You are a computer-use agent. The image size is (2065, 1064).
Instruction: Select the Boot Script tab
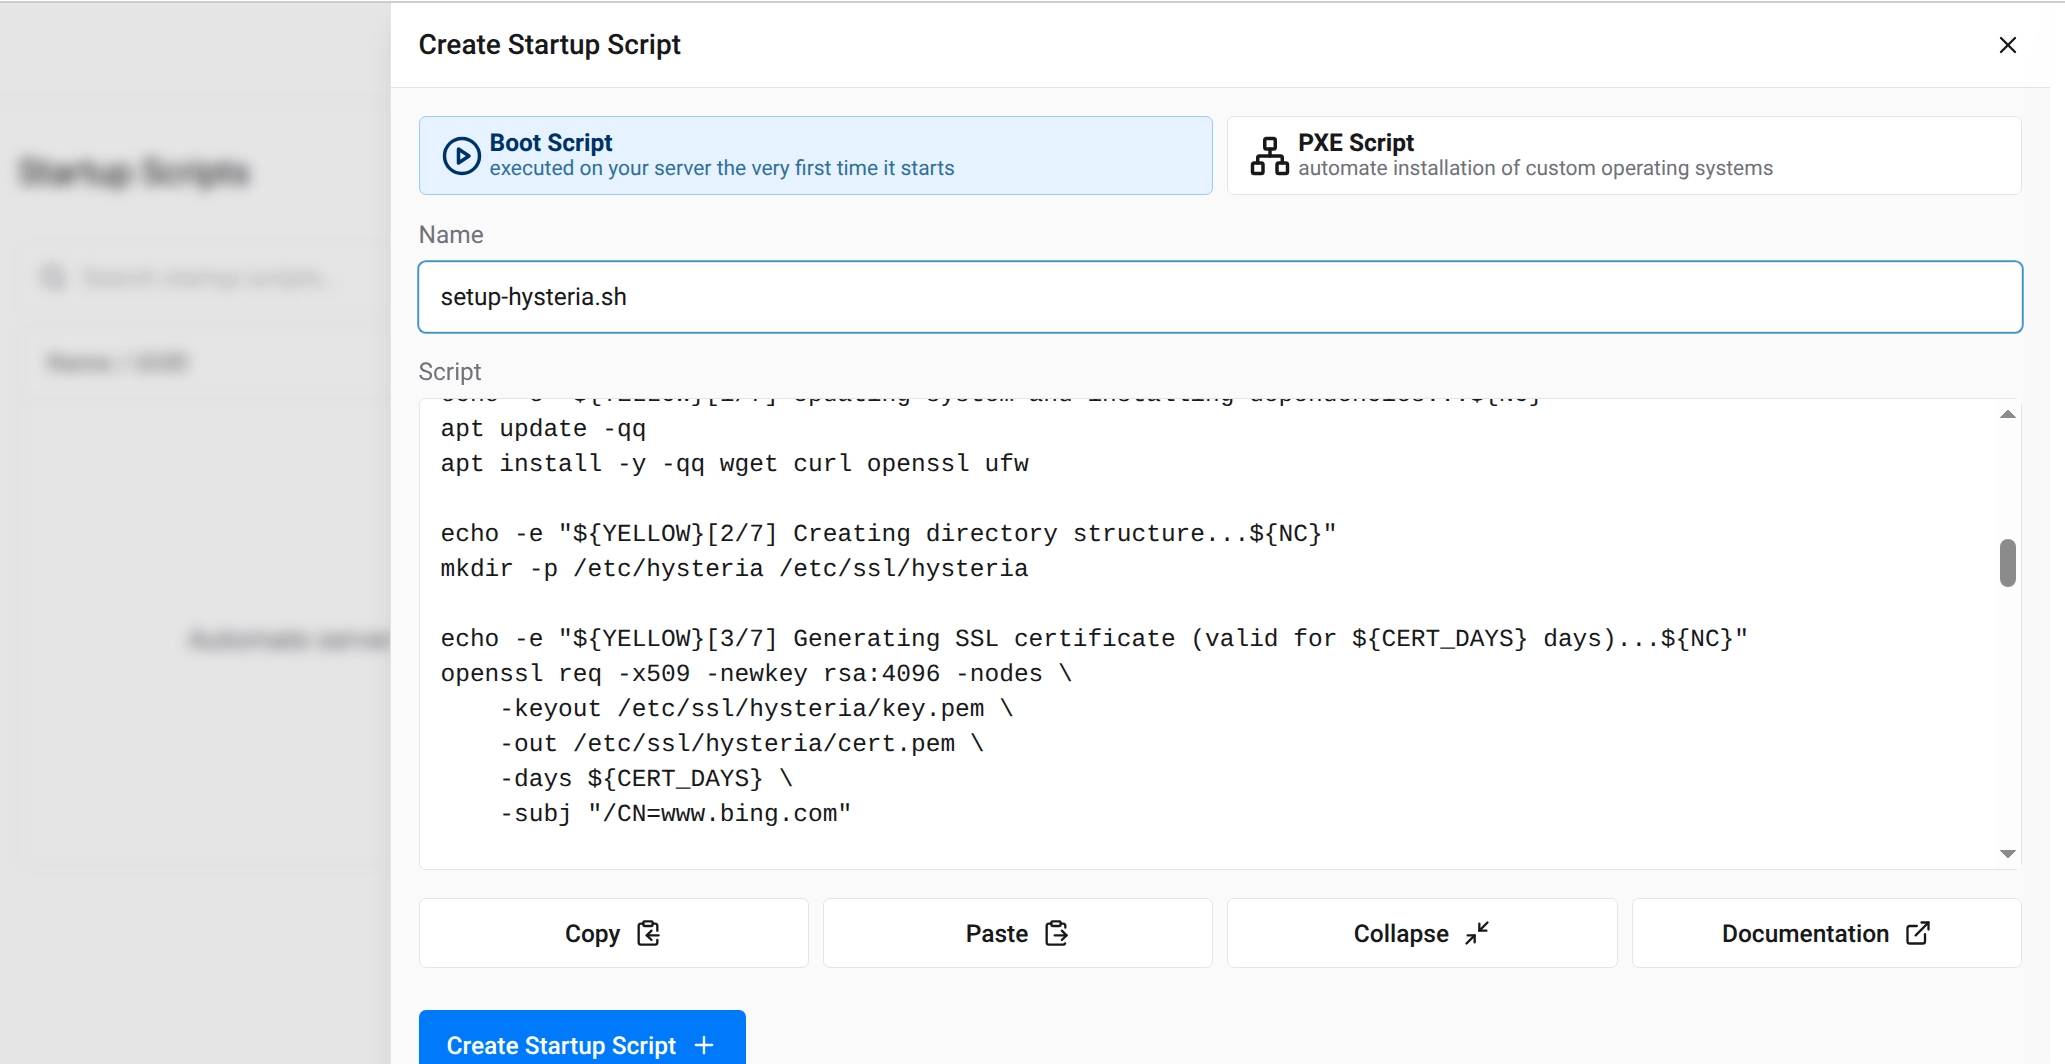[815, 155]
